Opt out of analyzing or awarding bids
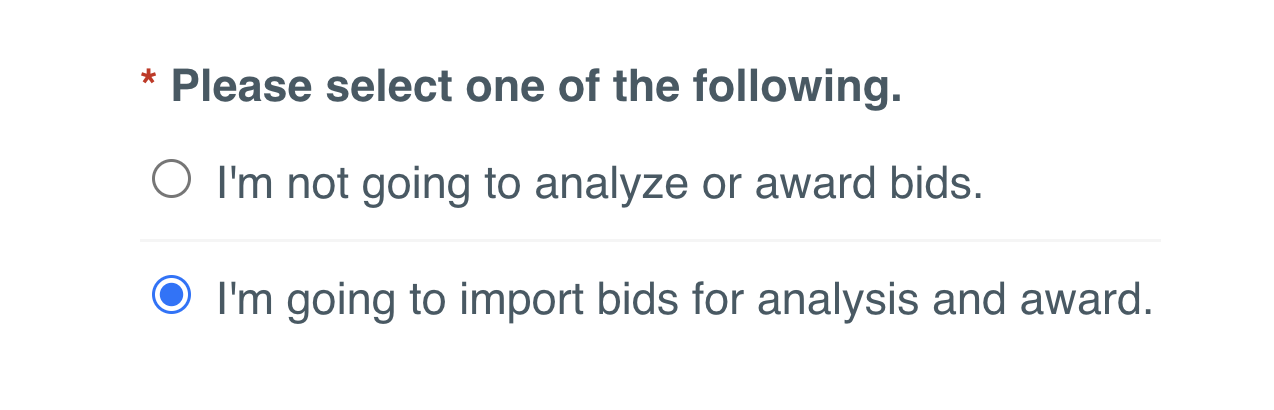The height and width of the screenshot is (410, 1274). point(171,181)
